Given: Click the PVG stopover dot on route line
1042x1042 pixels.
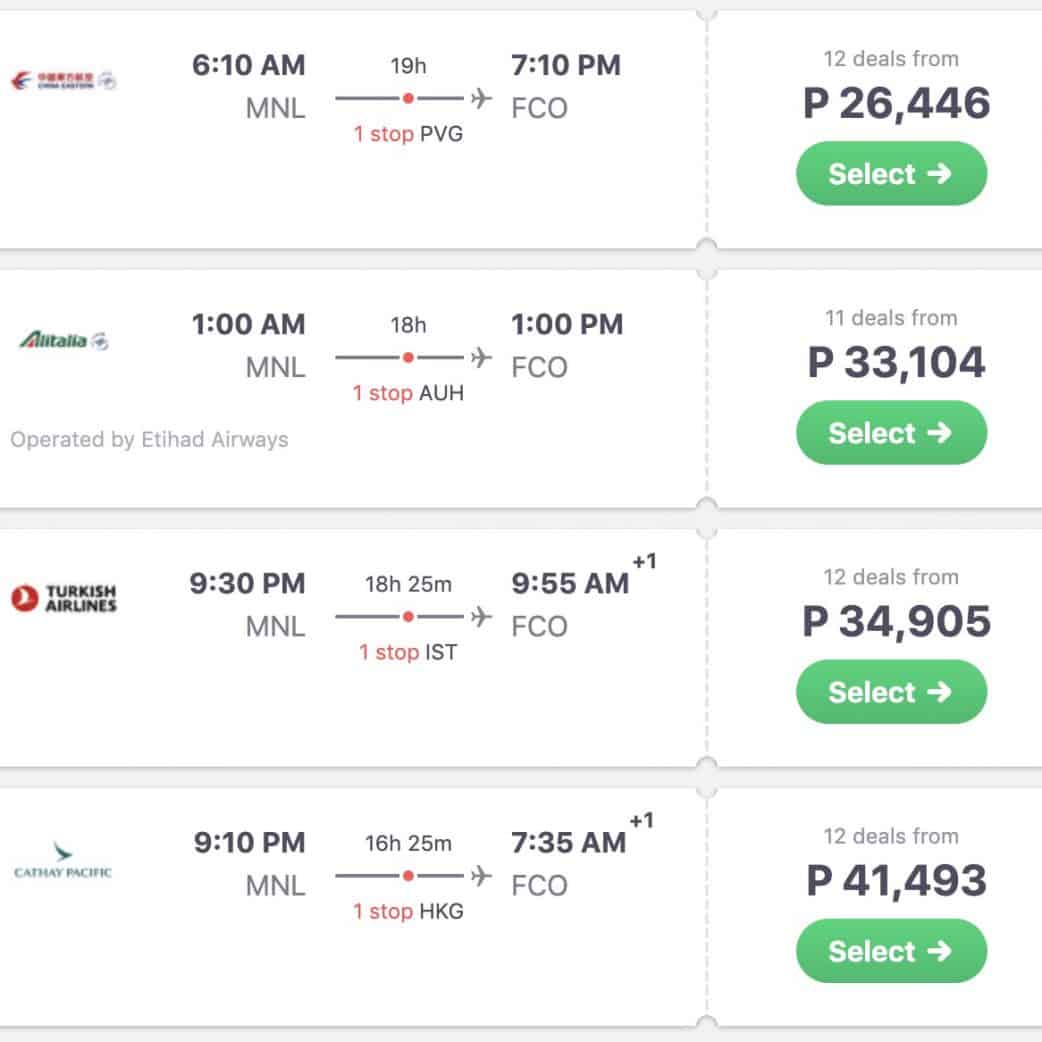Looking at the screenshot, I should tap(408, 98).
